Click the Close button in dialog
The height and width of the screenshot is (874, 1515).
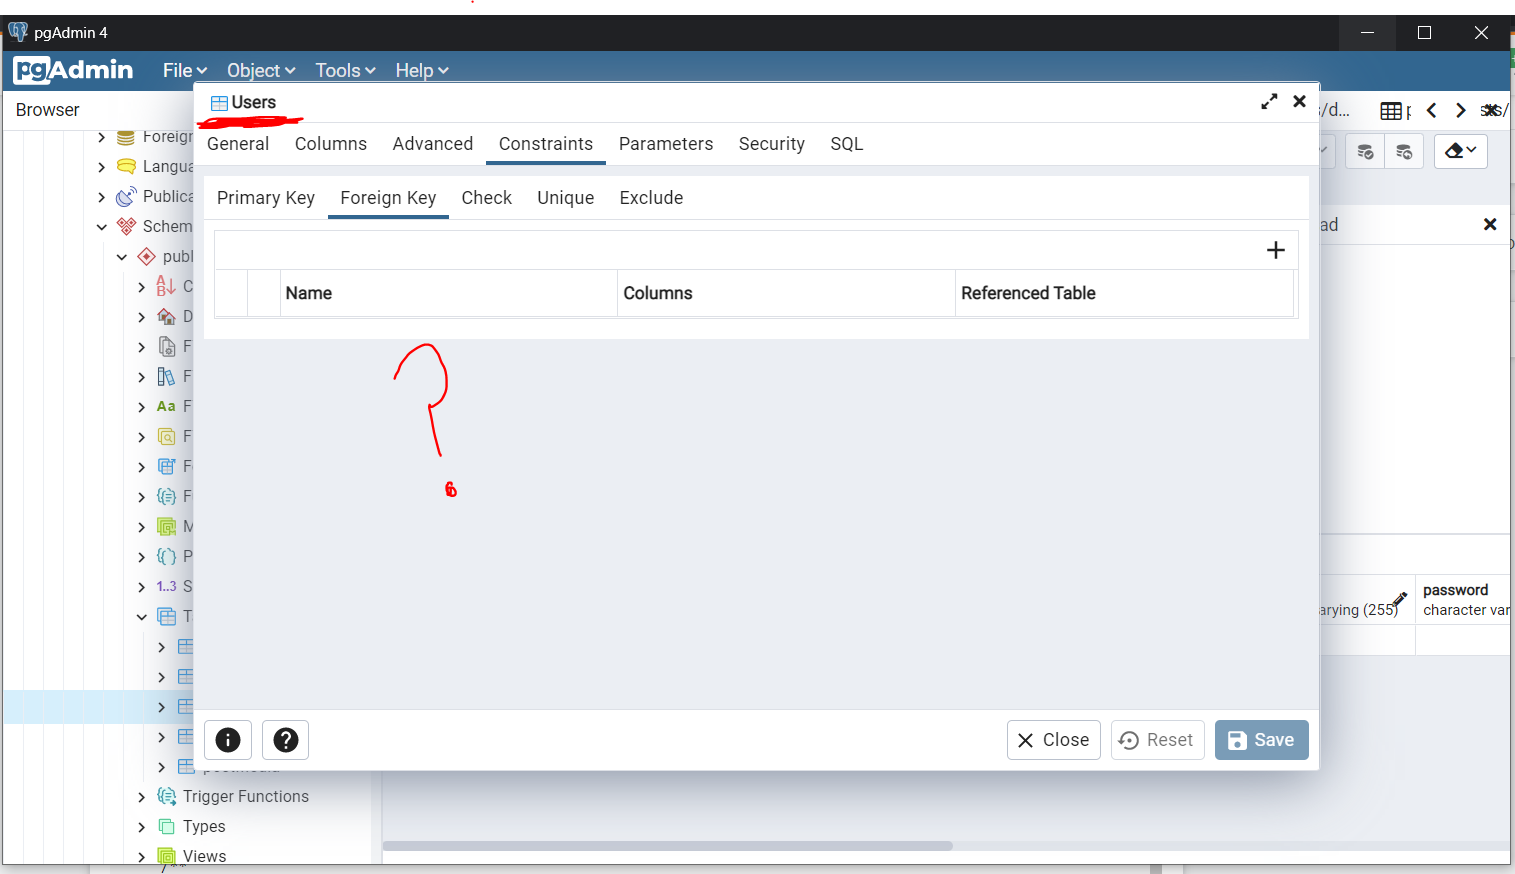pos(1054,740)
